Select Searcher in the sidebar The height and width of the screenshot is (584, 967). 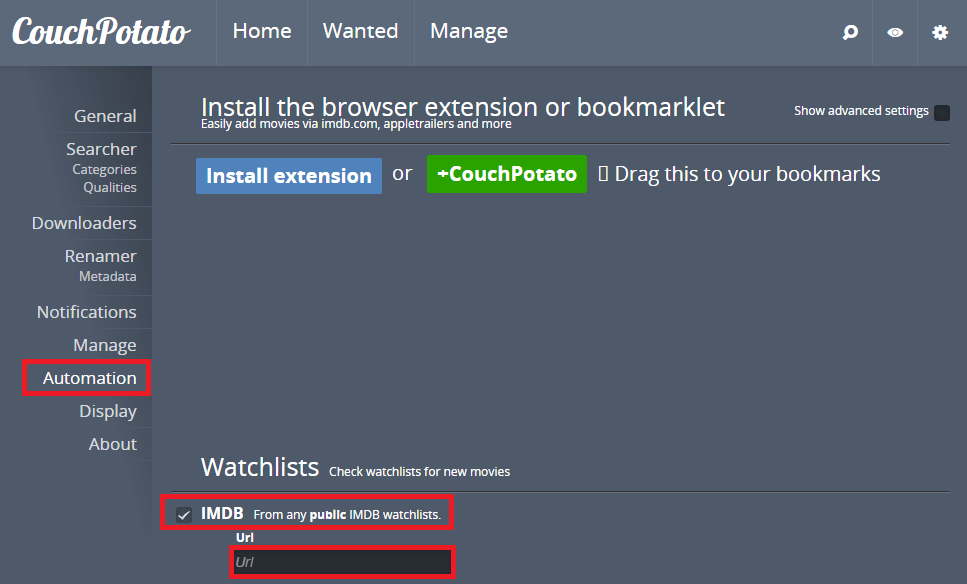click(101, 149)
